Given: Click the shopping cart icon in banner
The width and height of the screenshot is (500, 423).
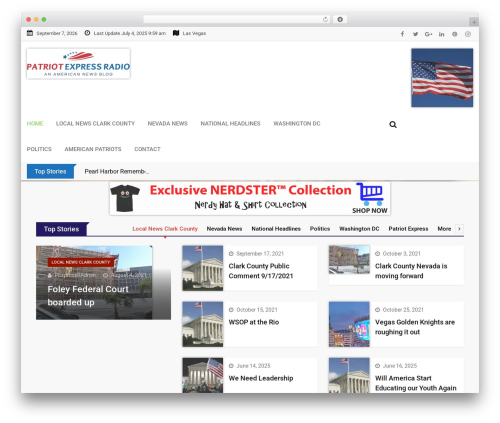Looking at the screenshot, I should click(370, 194).
